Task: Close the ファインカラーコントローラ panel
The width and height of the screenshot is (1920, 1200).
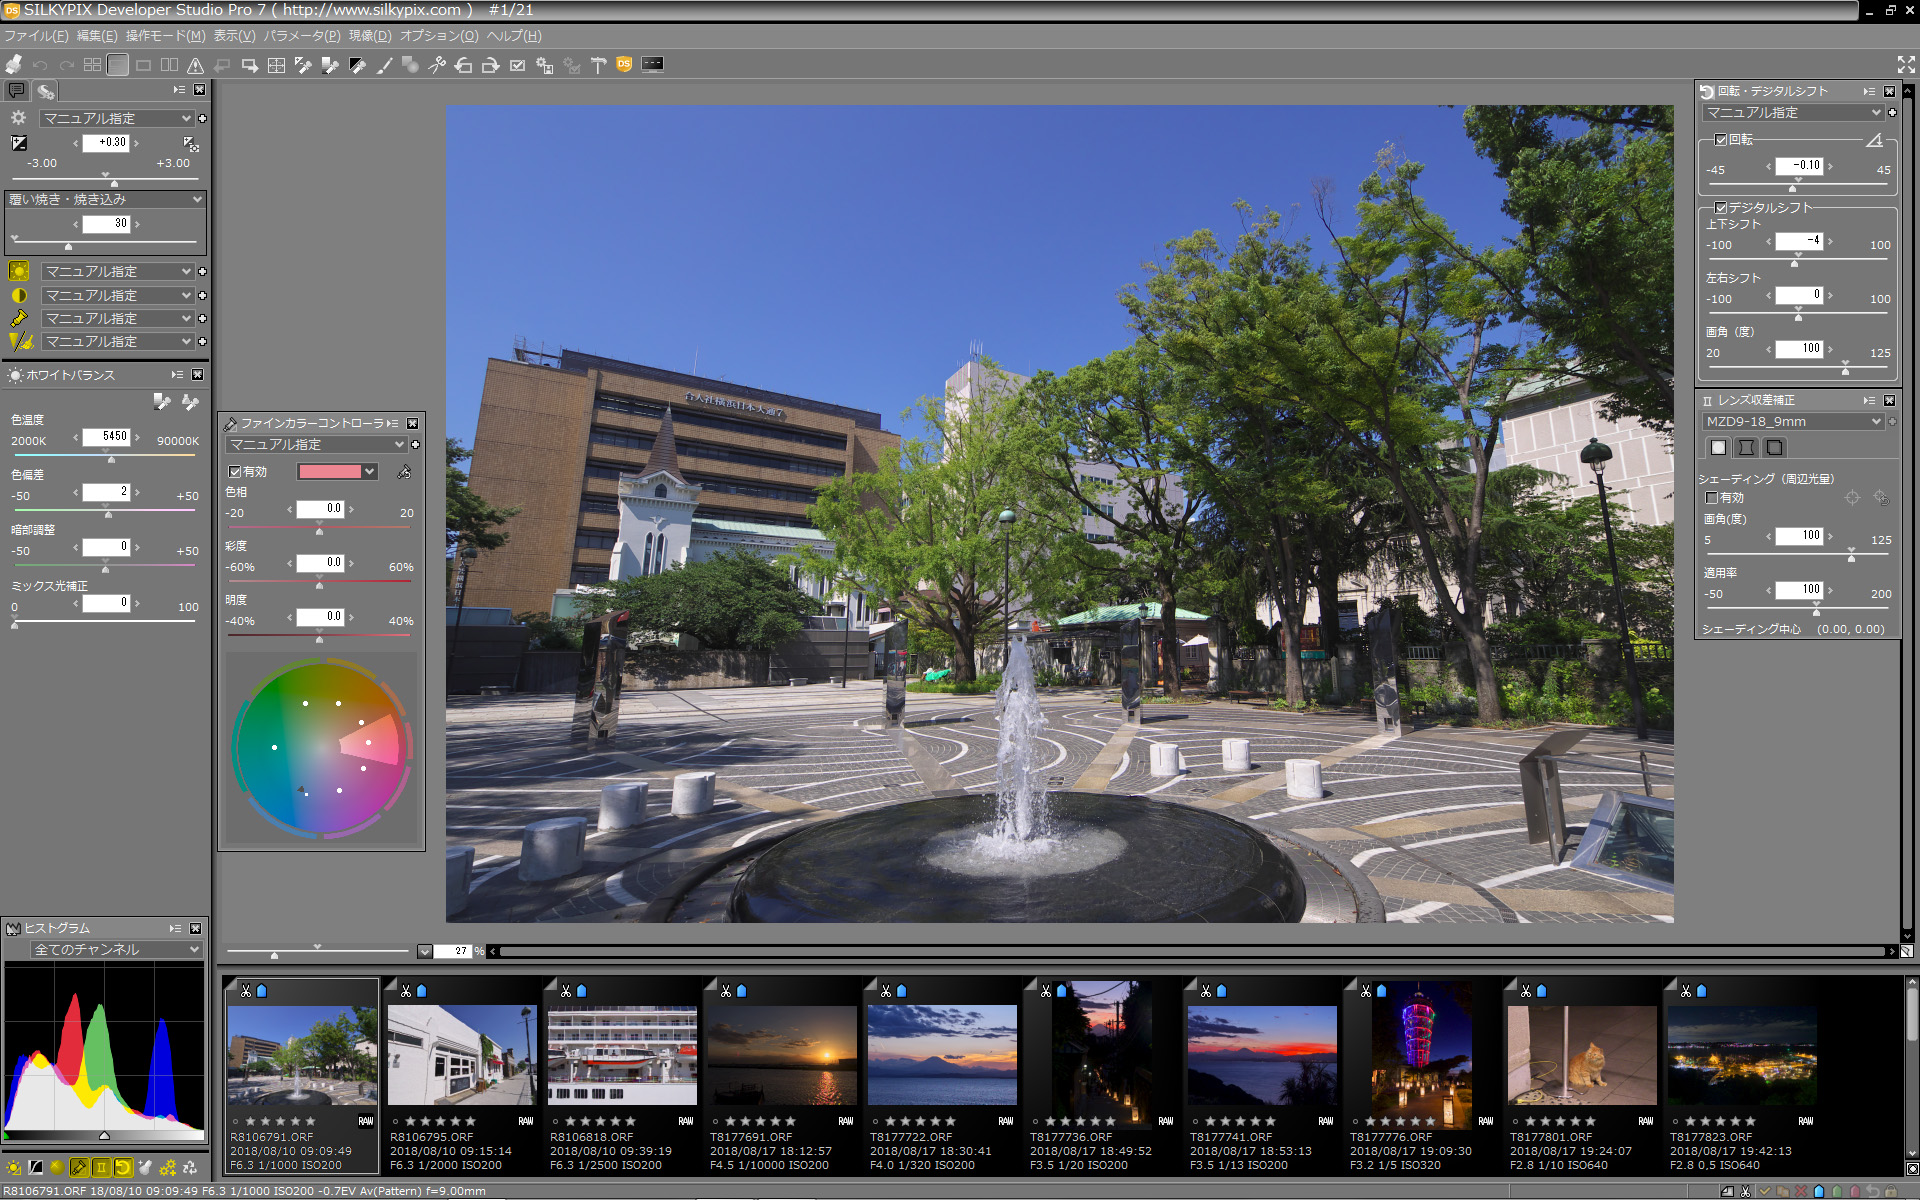Action: [412, 424]
